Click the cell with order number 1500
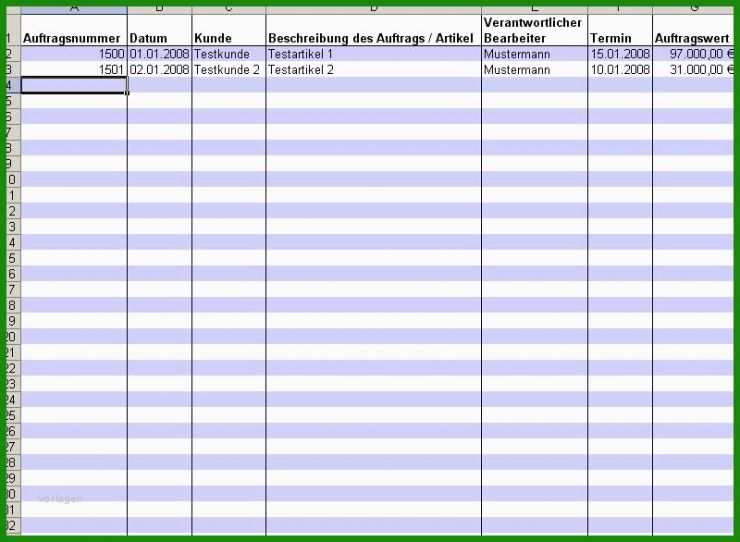Viewport: 740px width, 542px height. pyautogui.click(x=74, y=54)
